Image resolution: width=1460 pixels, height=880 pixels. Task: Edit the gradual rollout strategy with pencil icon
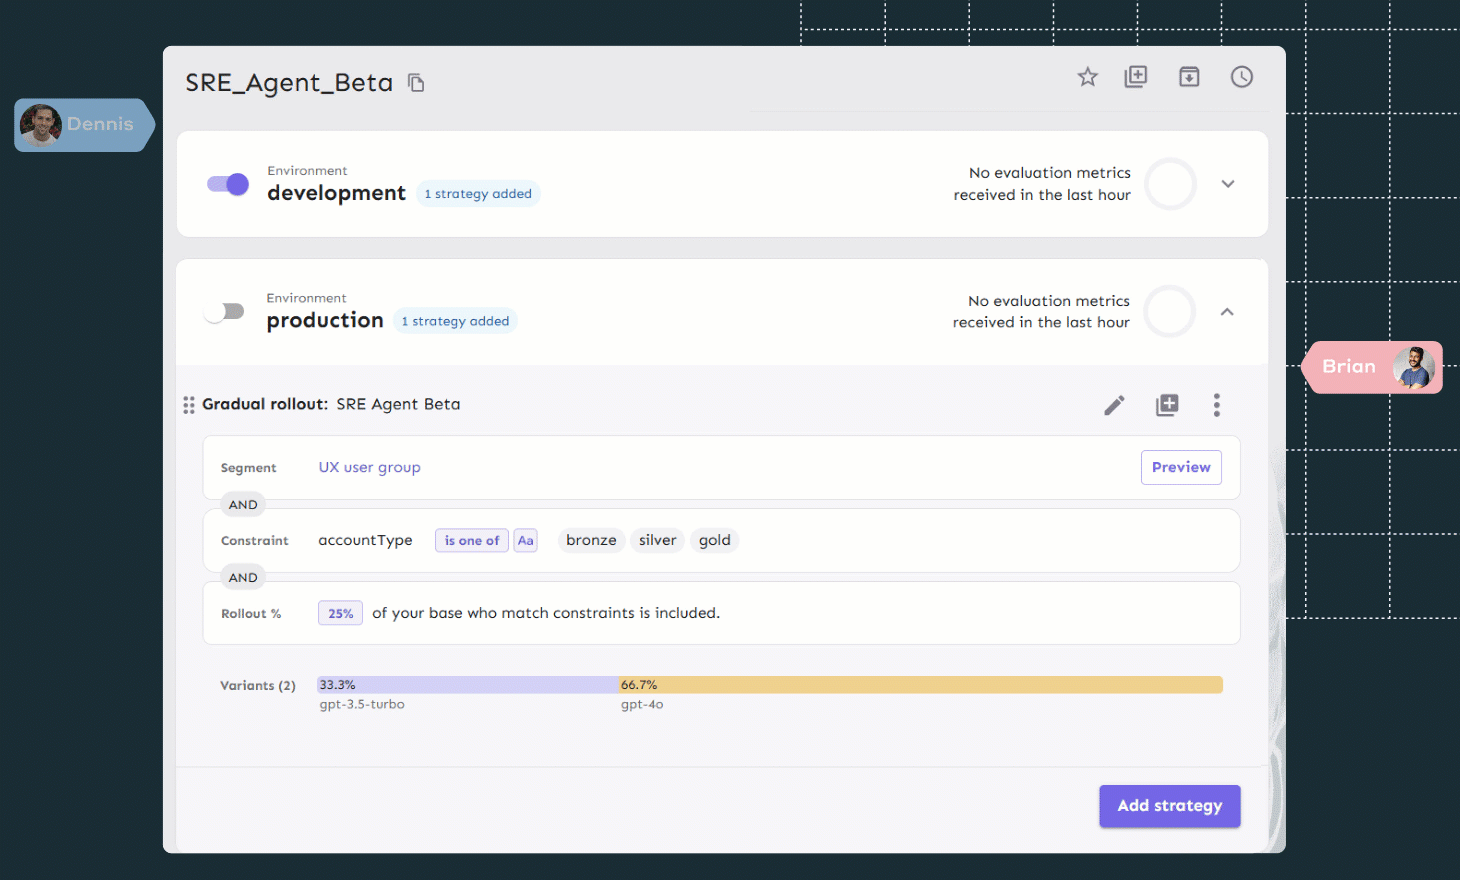[1114, 405]
